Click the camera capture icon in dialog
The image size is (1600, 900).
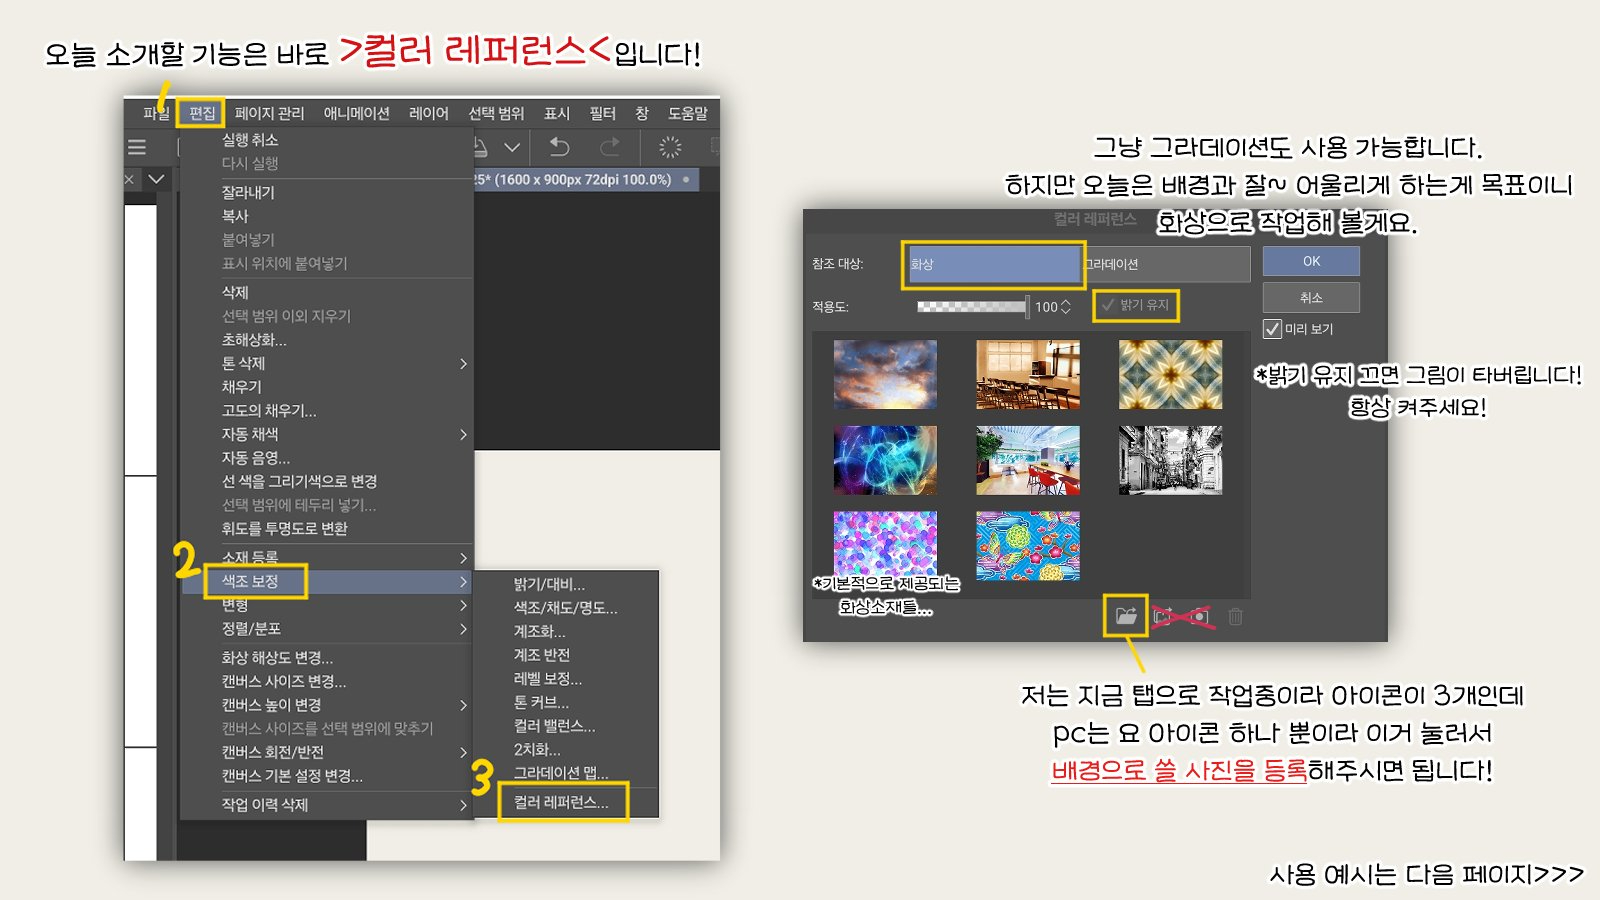click(1198, 617)
